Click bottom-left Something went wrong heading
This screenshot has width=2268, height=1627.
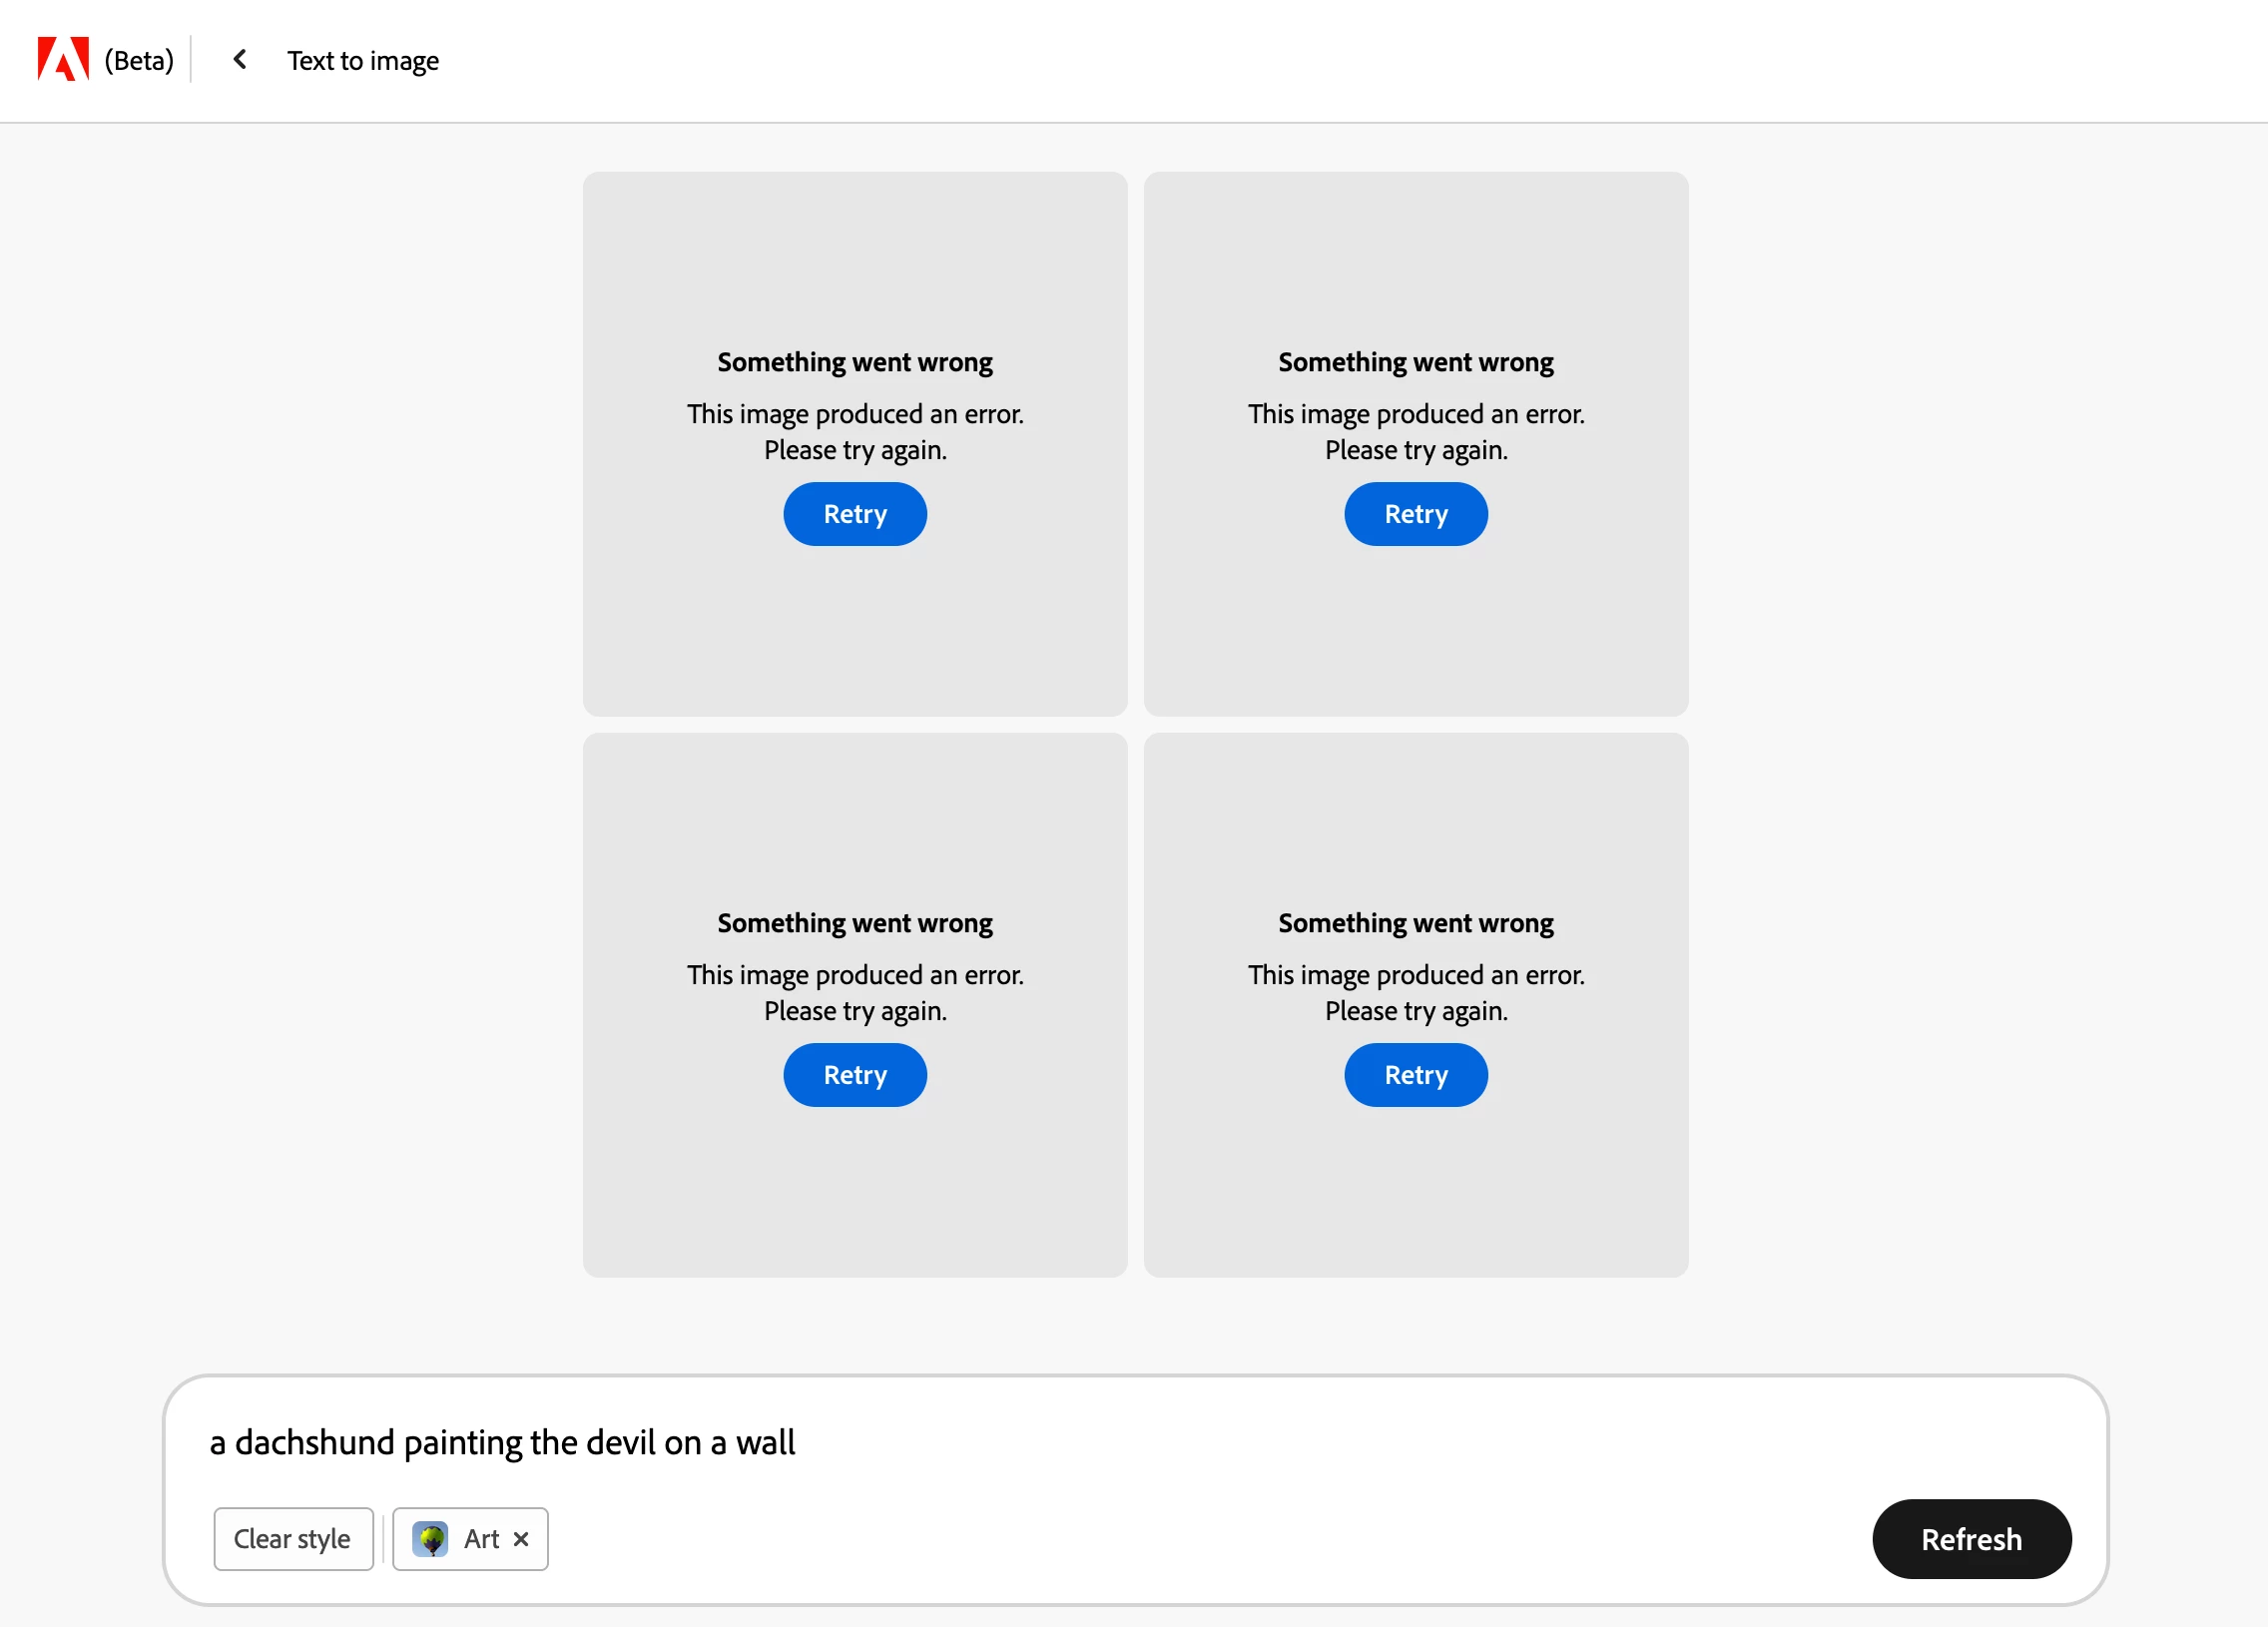[855, 923]
